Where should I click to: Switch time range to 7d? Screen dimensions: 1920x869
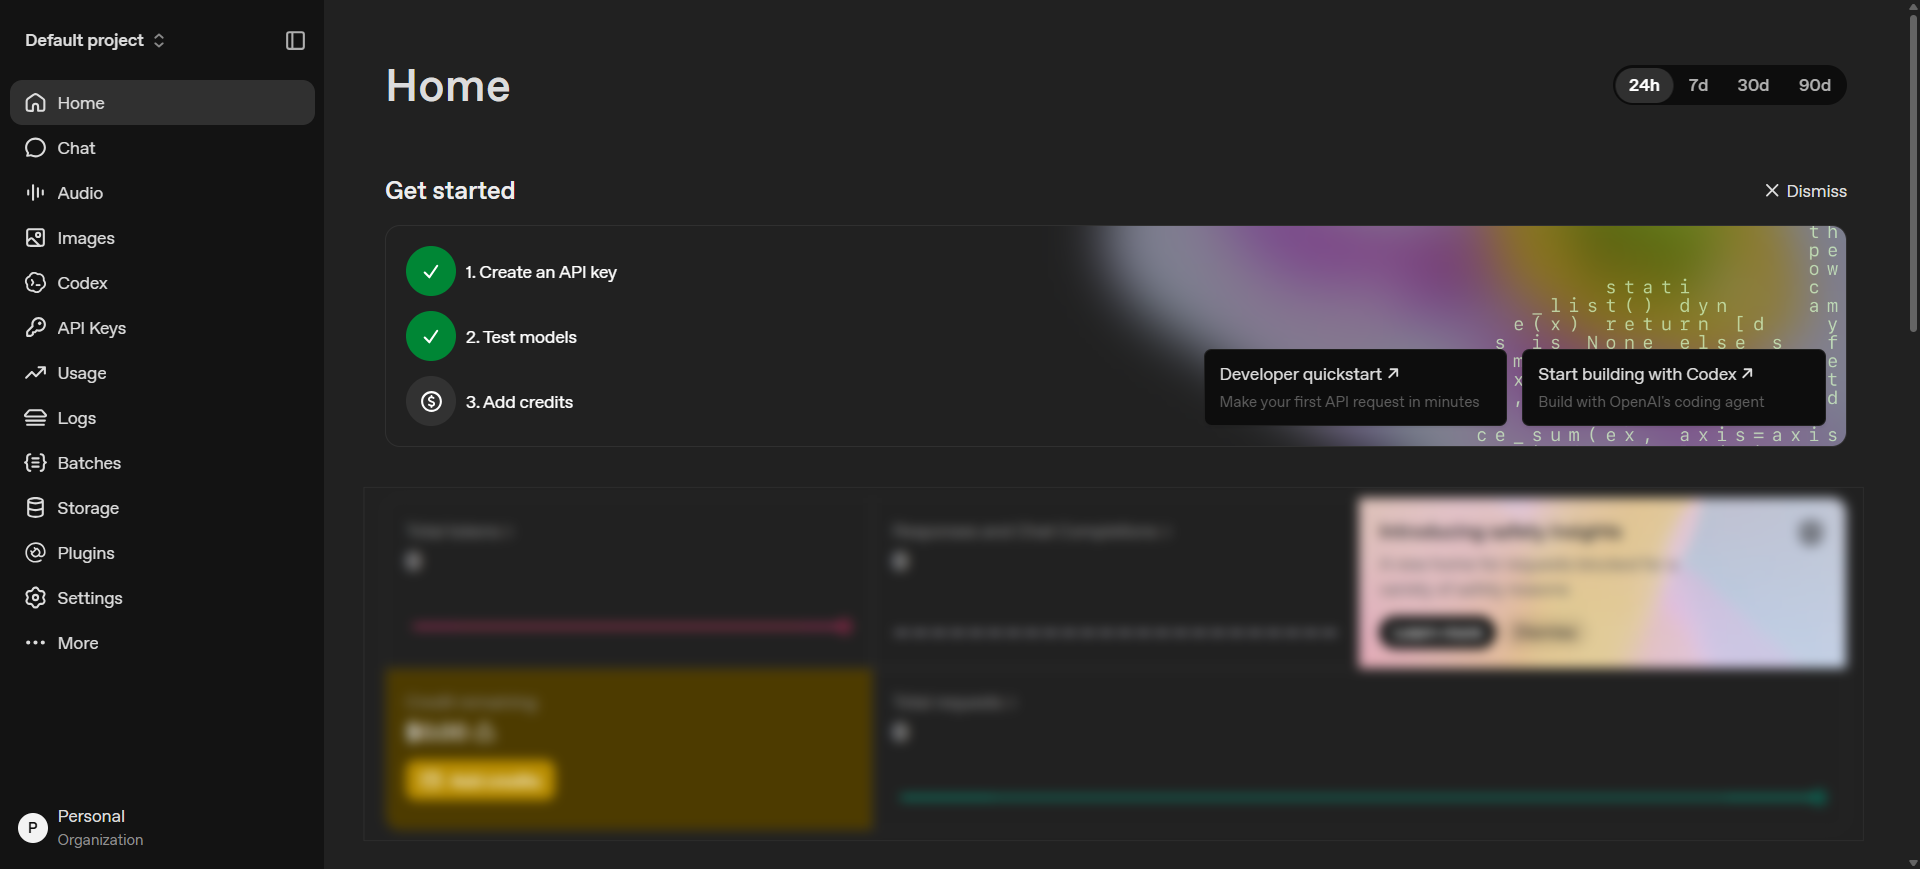[x=1698, y=85]
